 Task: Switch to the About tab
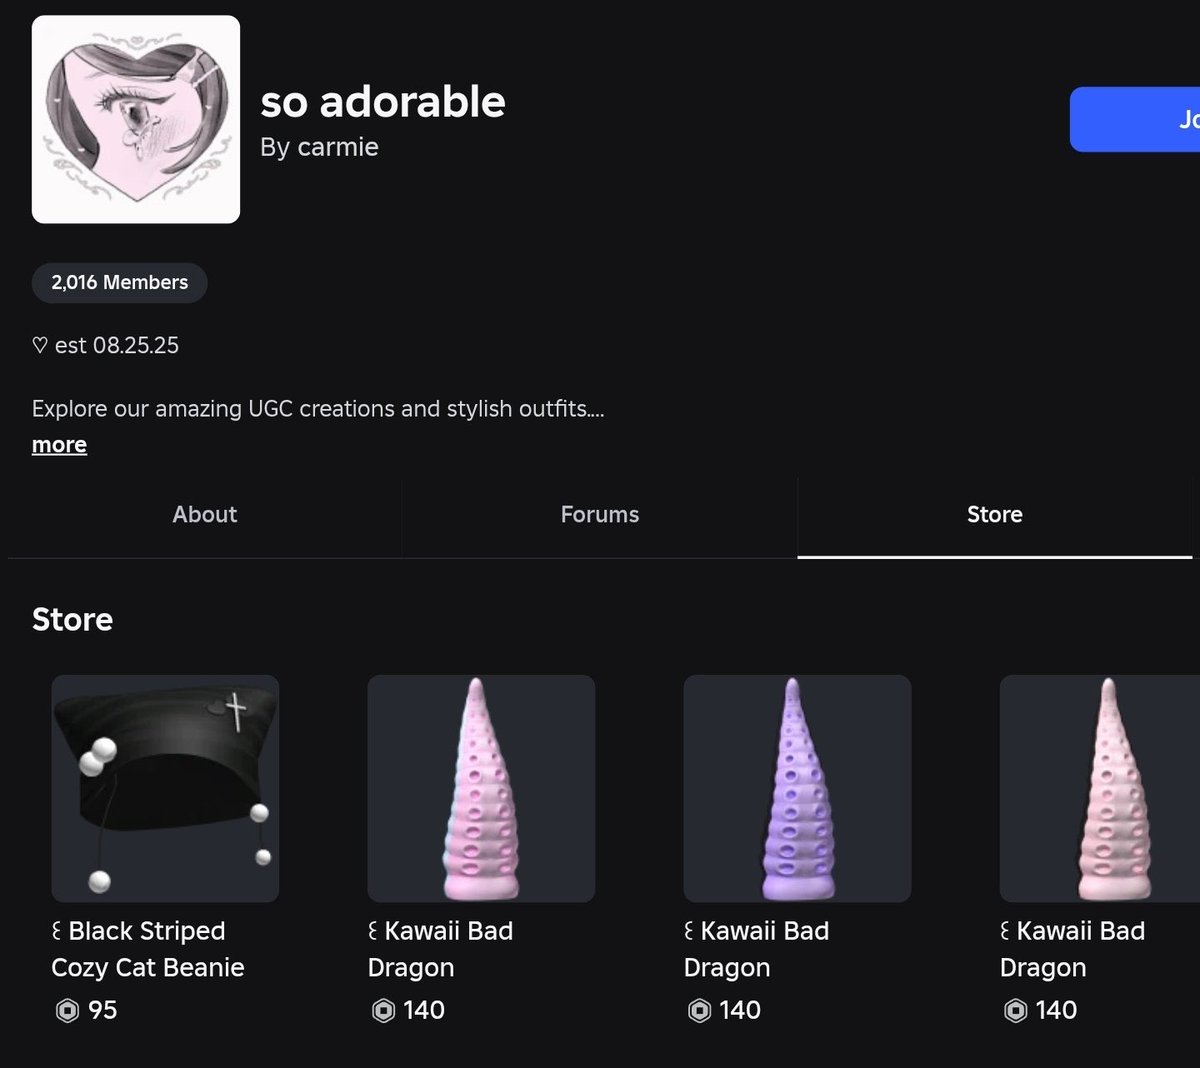pyautogui.click(x=205, y=515)
